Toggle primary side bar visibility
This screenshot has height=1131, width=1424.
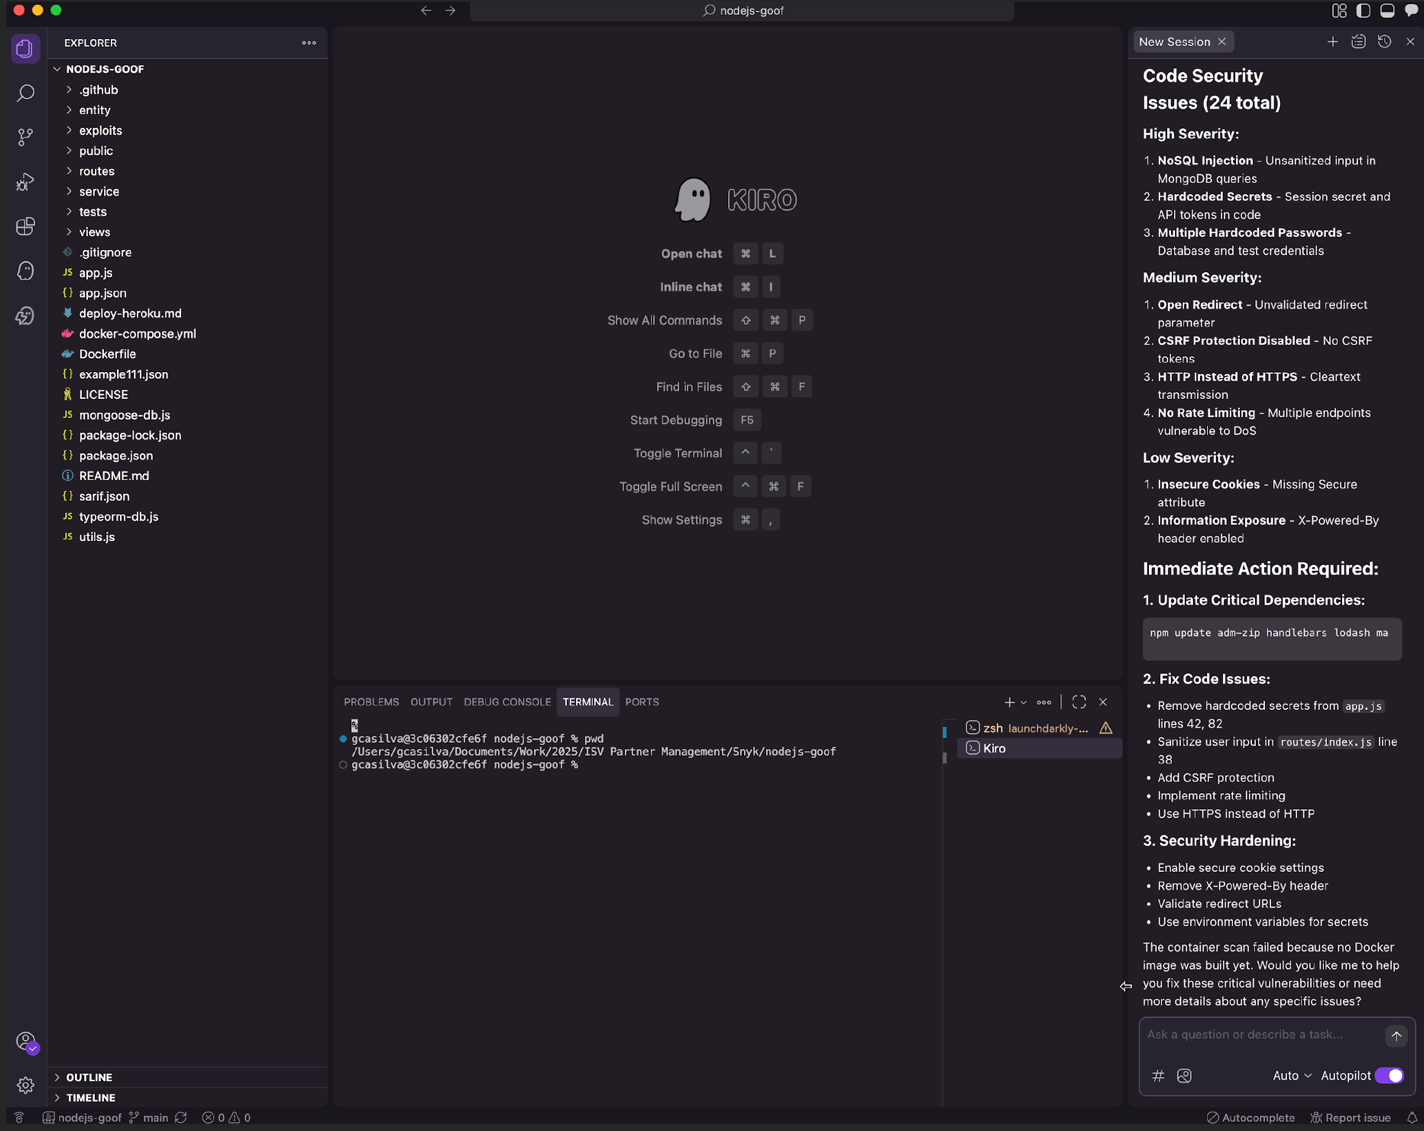[x=1363, y=11]
